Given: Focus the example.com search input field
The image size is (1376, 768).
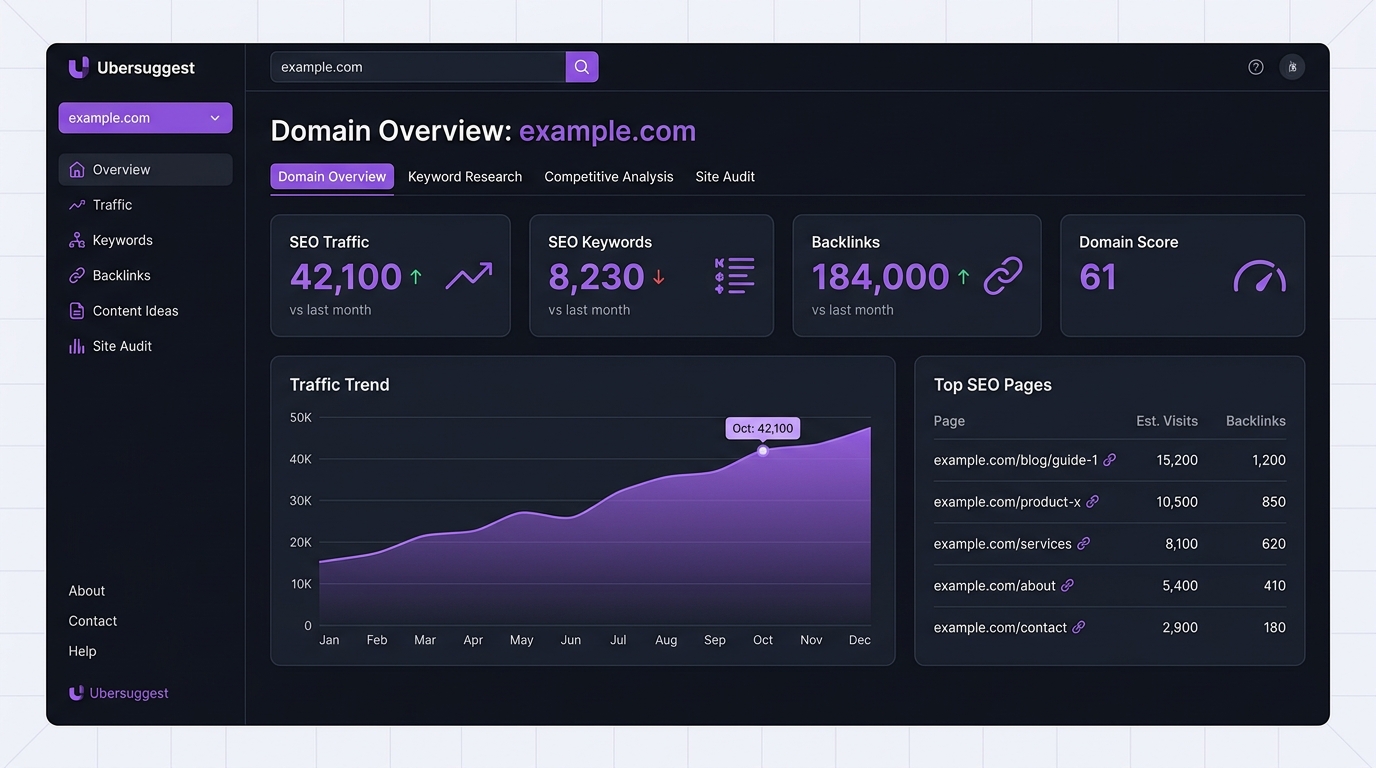Looking at the screenshot, I should pyautogui.click(x=418, y=67).
